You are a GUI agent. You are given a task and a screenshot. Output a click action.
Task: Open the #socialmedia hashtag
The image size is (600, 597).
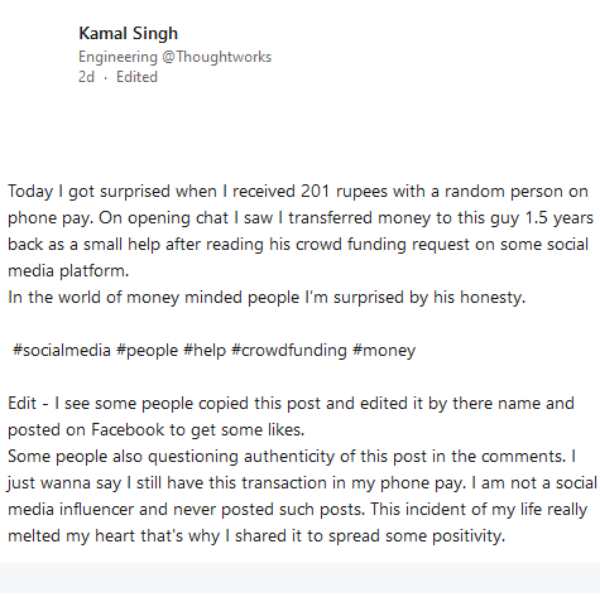[58, 351]
